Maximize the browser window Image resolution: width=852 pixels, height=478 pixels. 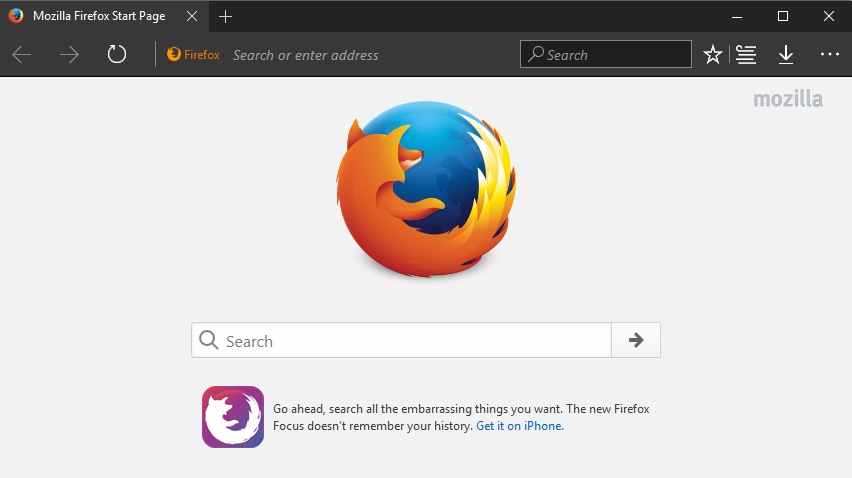tap(783, 16)
